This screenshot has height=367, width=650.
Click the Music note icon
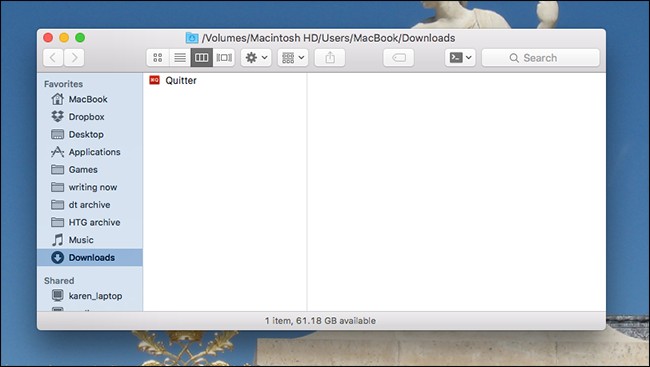tap(58, 240)
